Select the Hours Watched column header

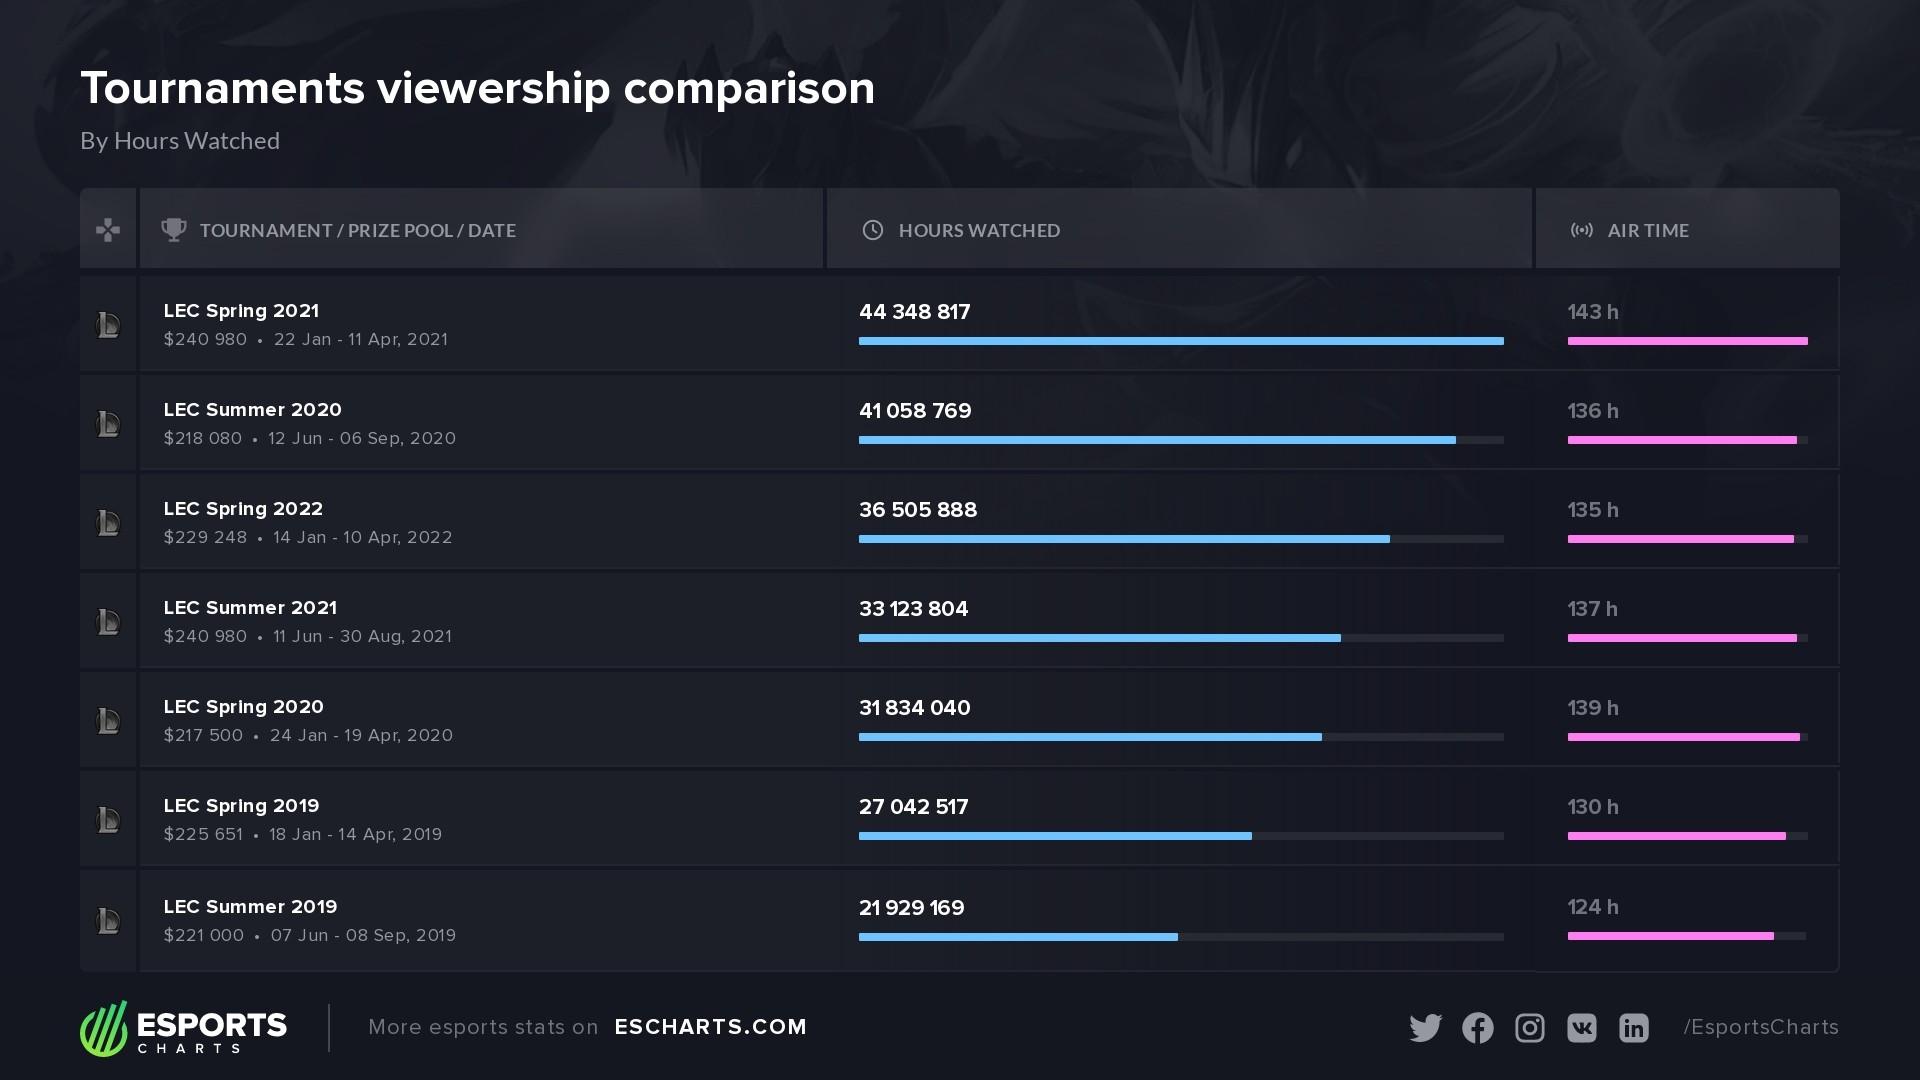[x=979, y=230]
